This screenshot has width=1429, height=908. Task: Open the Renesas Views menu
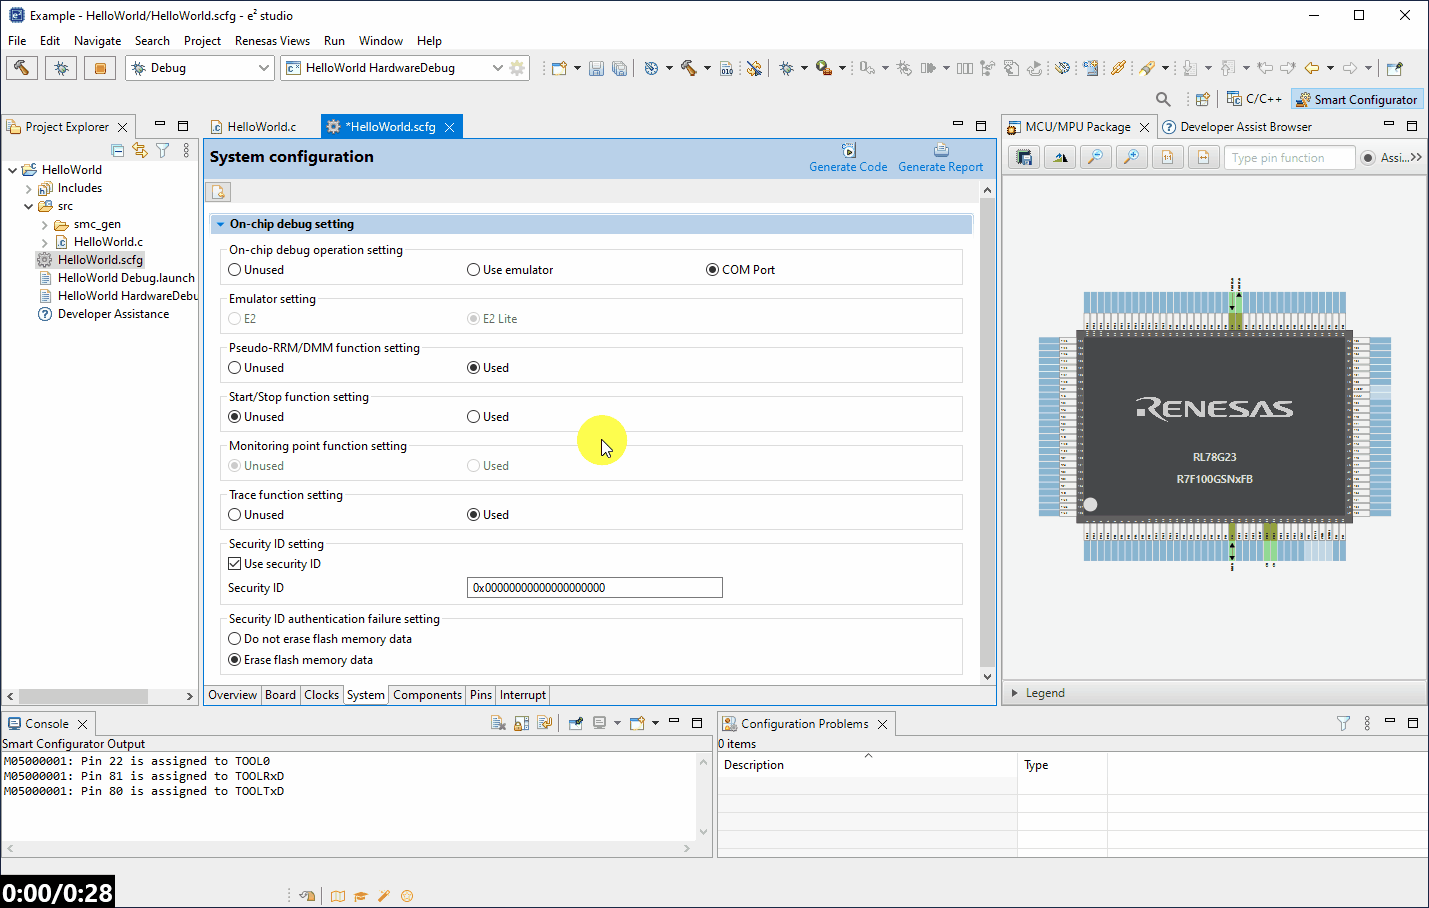coord(272,41)
